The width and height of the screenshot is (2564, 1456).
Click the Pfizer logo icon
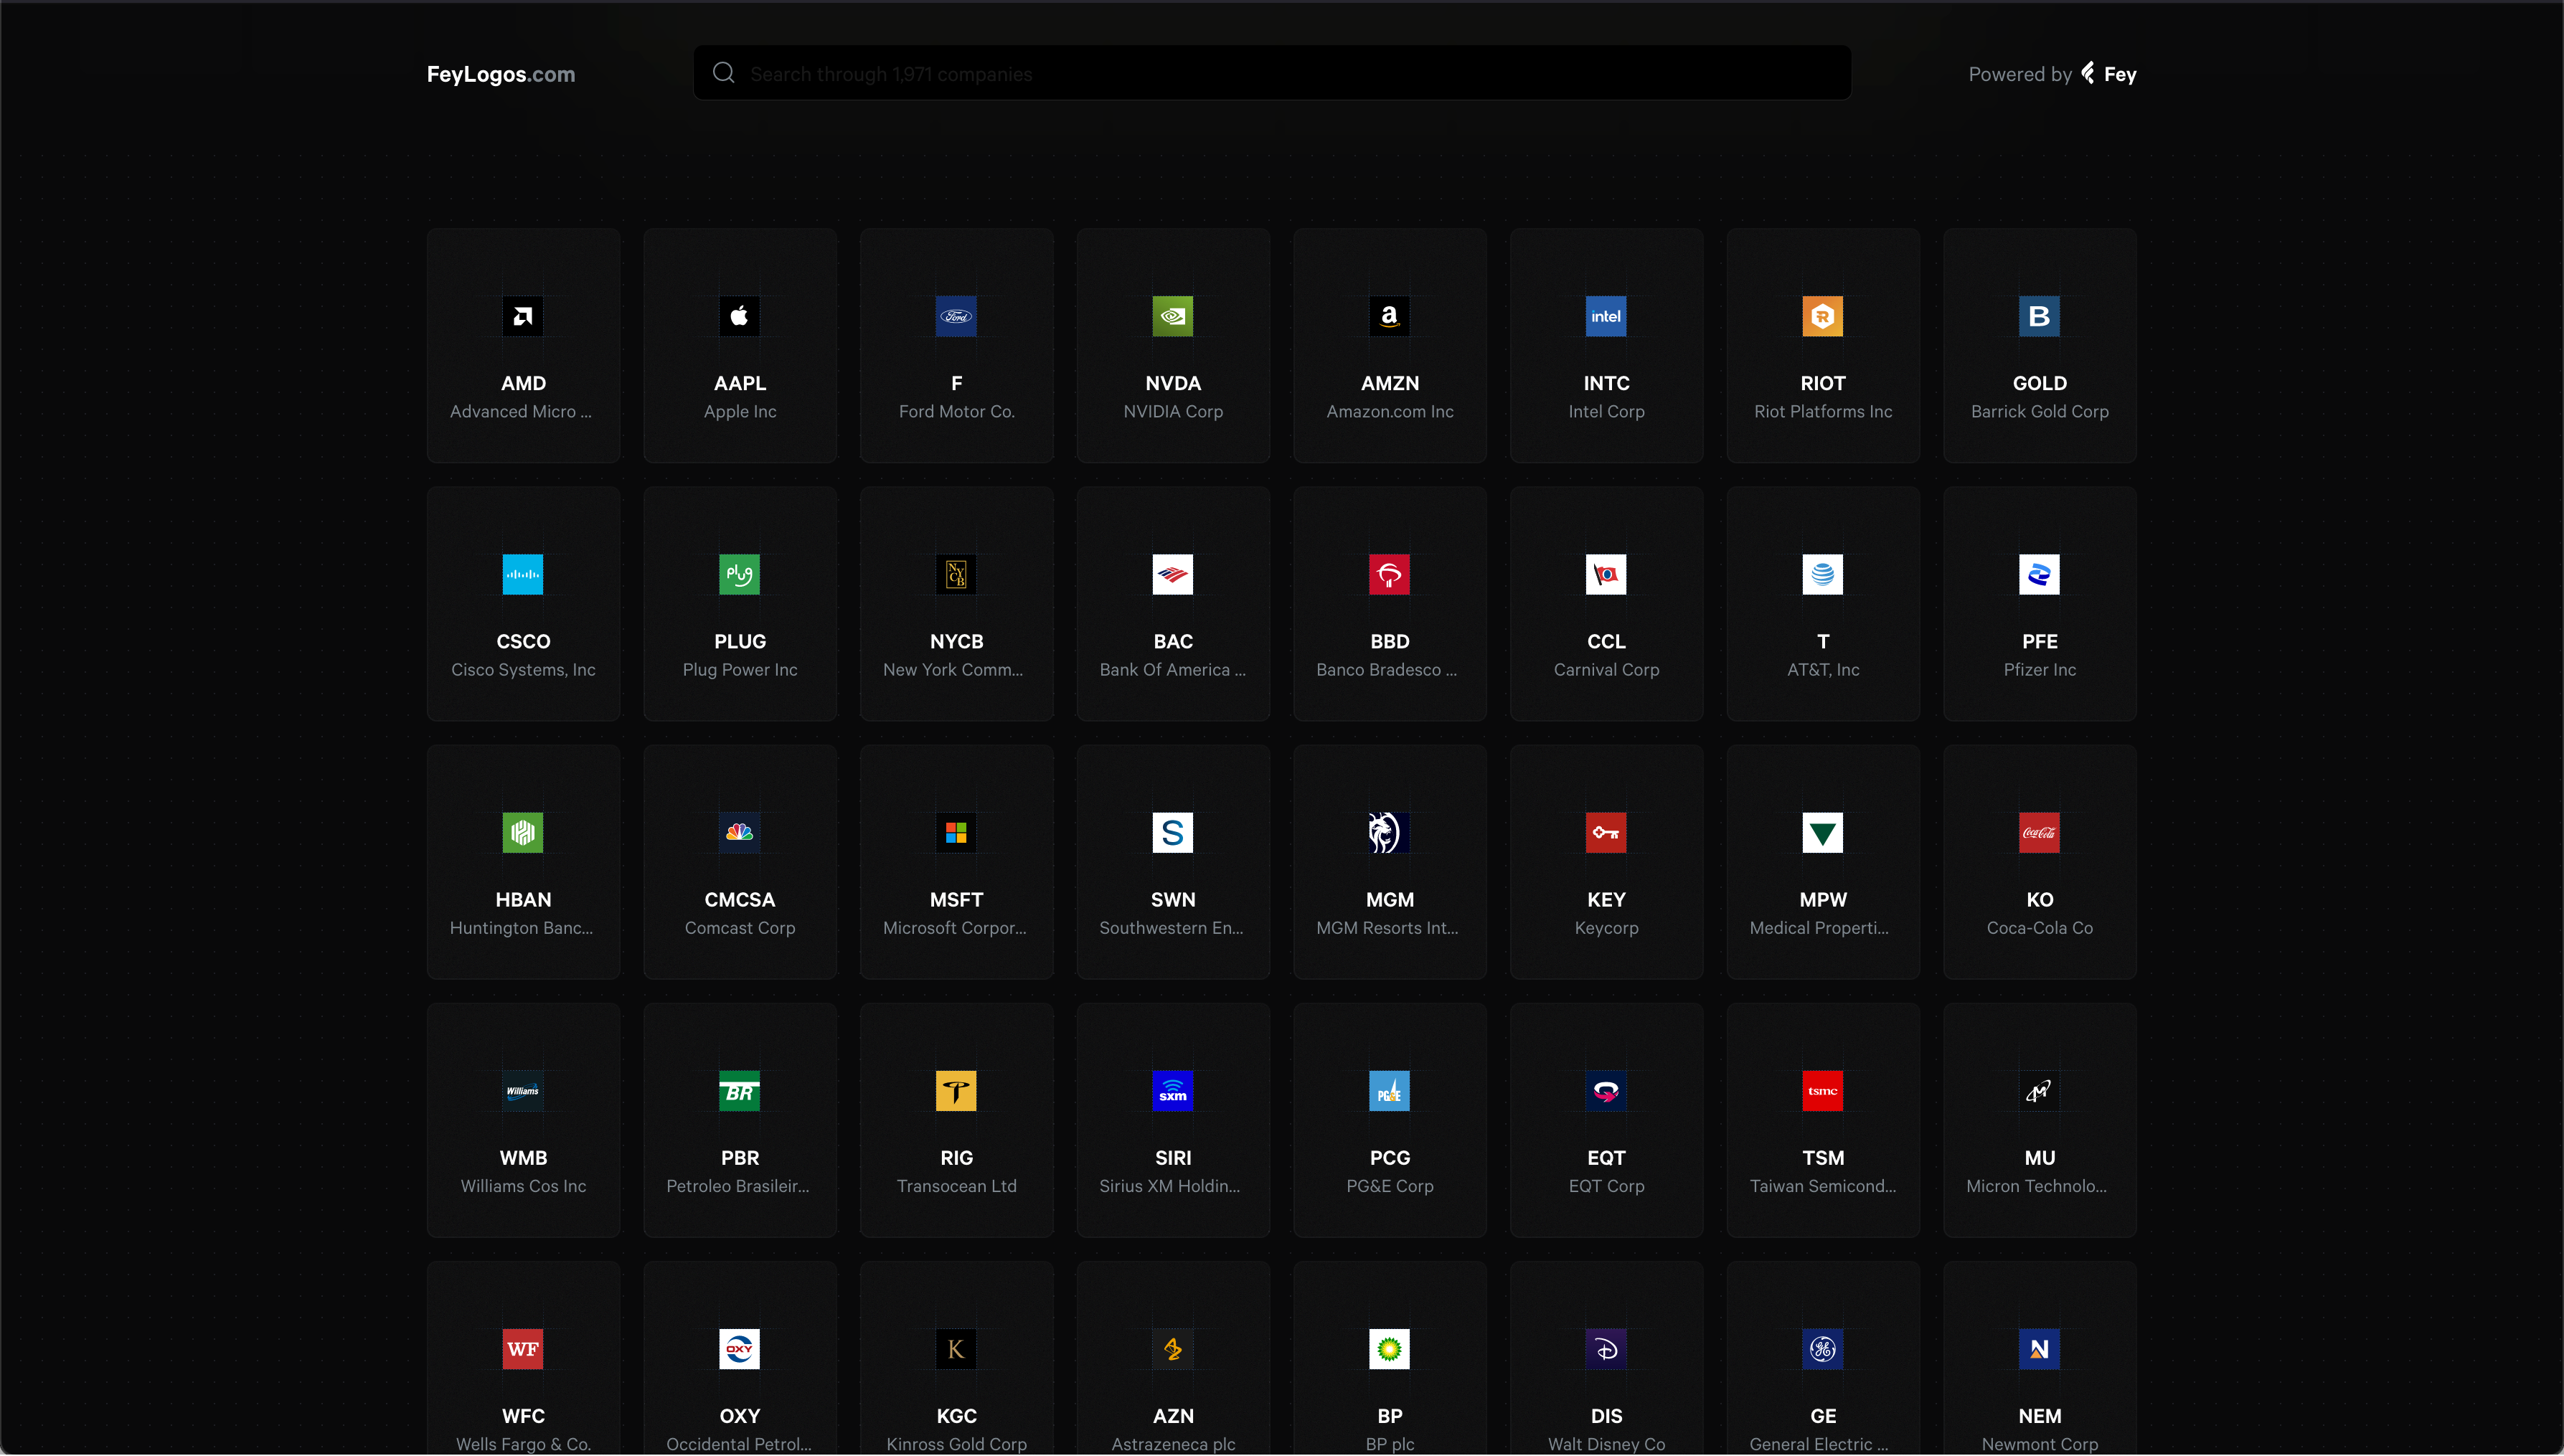point(2040,574)
